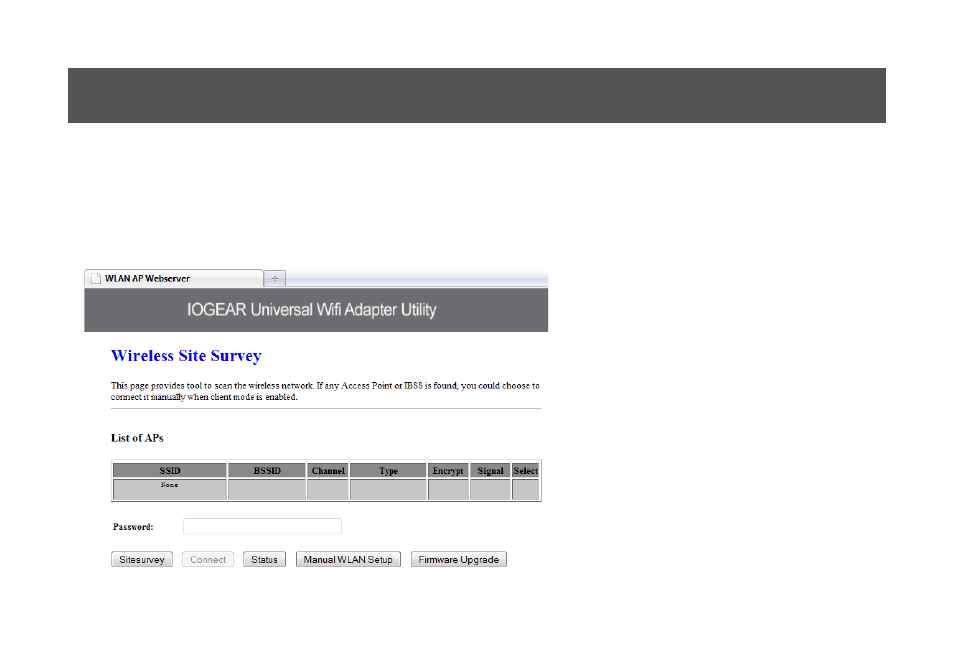Click the Signal column header
This screenshot has width=954, height=664.
(x=490, y=470)
